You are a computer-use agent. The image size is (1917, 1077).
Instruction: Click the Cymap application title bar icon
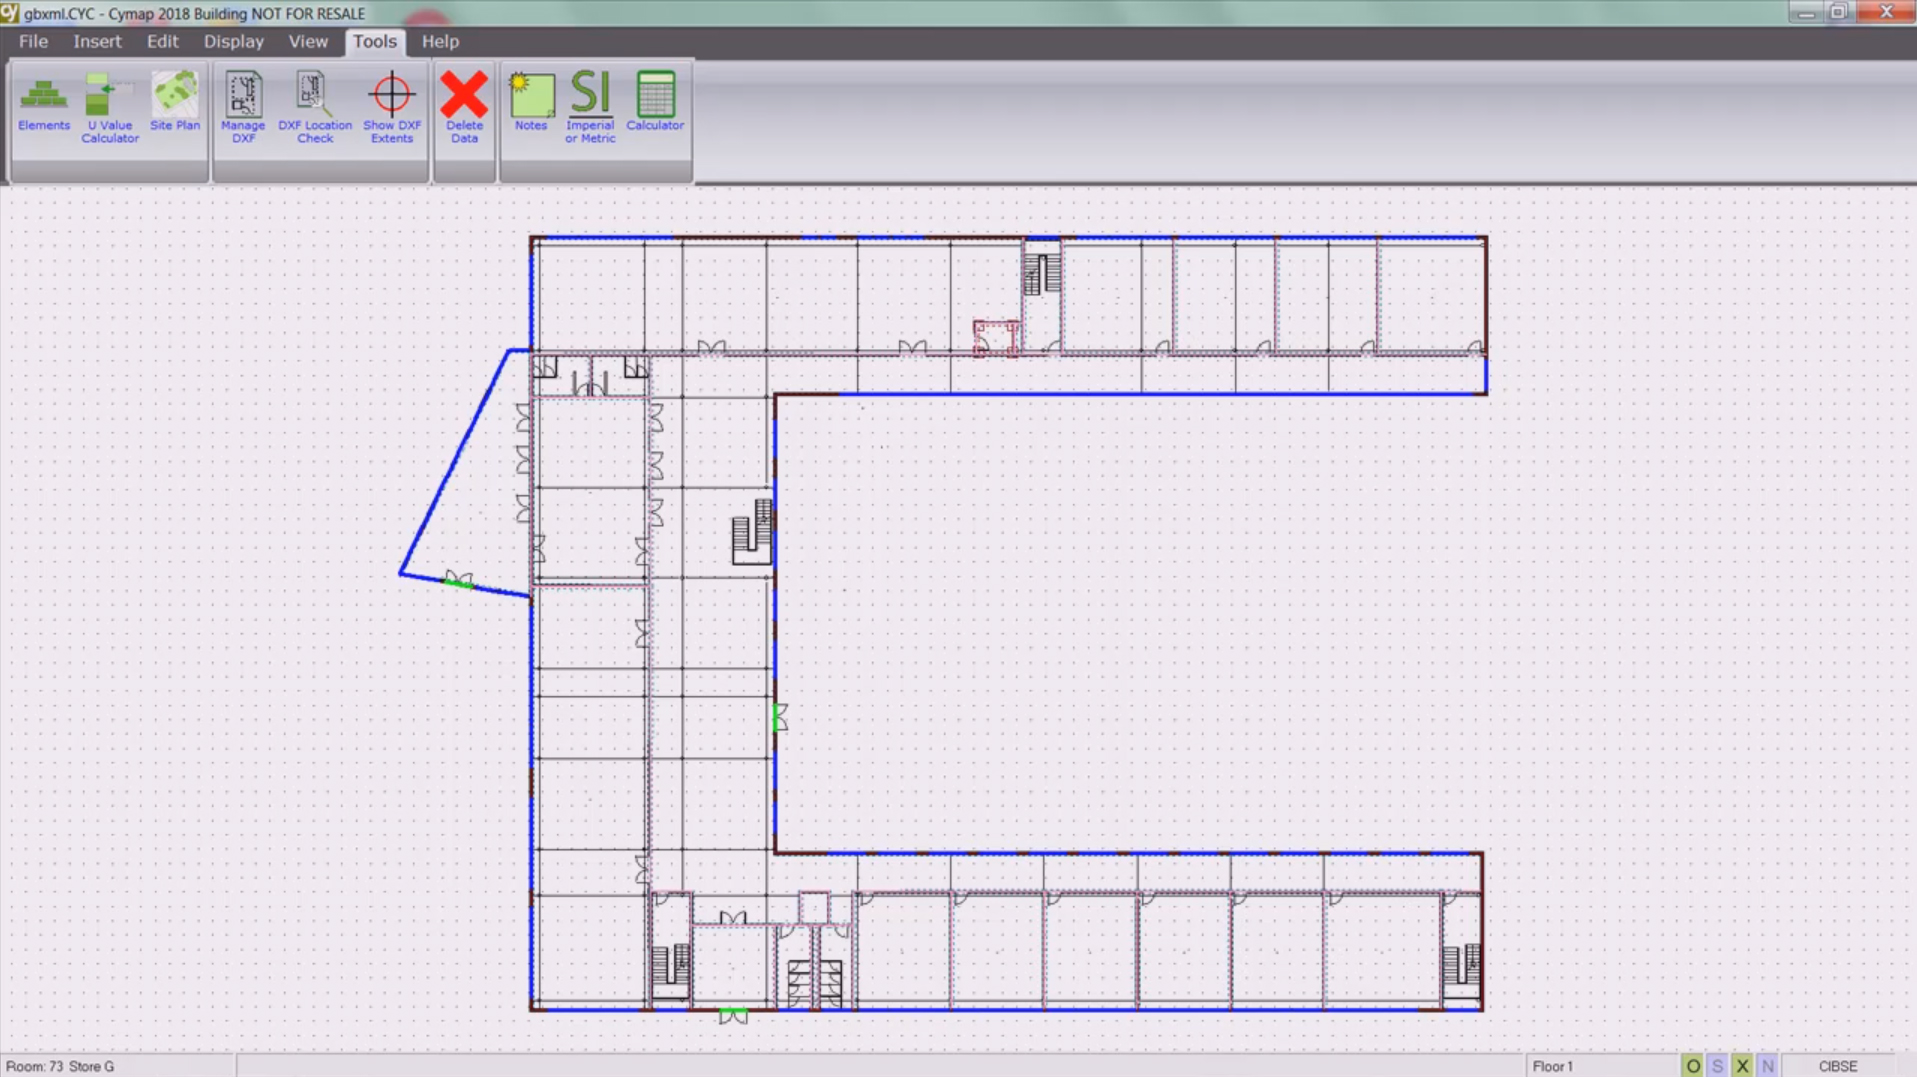(10, 13)
